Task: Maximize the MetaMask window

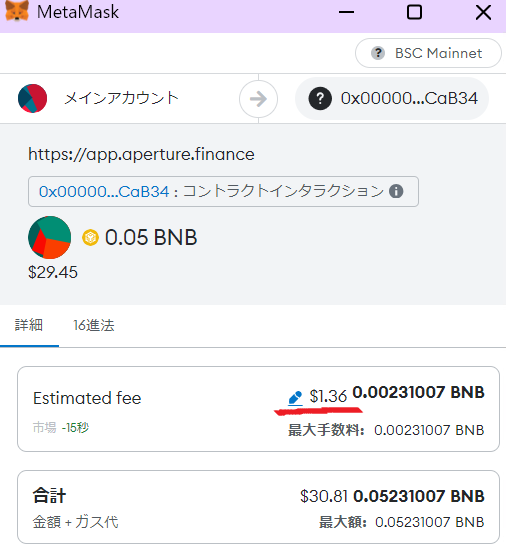Action: point(414,12)
